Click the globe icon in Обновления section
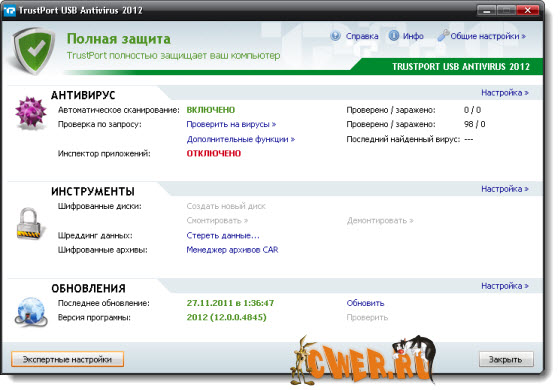Screen dimensions: 560x390 click(x=31, y=311)
